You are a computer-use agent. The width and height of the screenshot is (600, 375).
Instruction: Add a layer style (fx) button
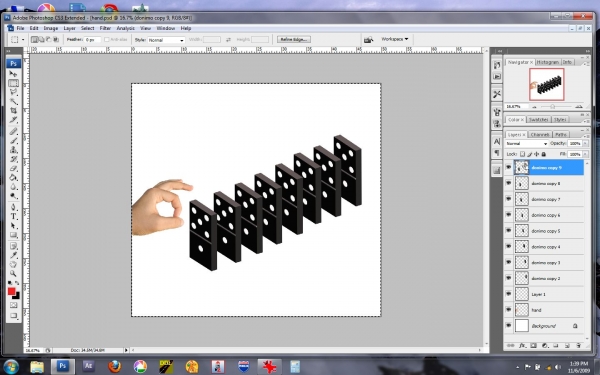point(522,346)
